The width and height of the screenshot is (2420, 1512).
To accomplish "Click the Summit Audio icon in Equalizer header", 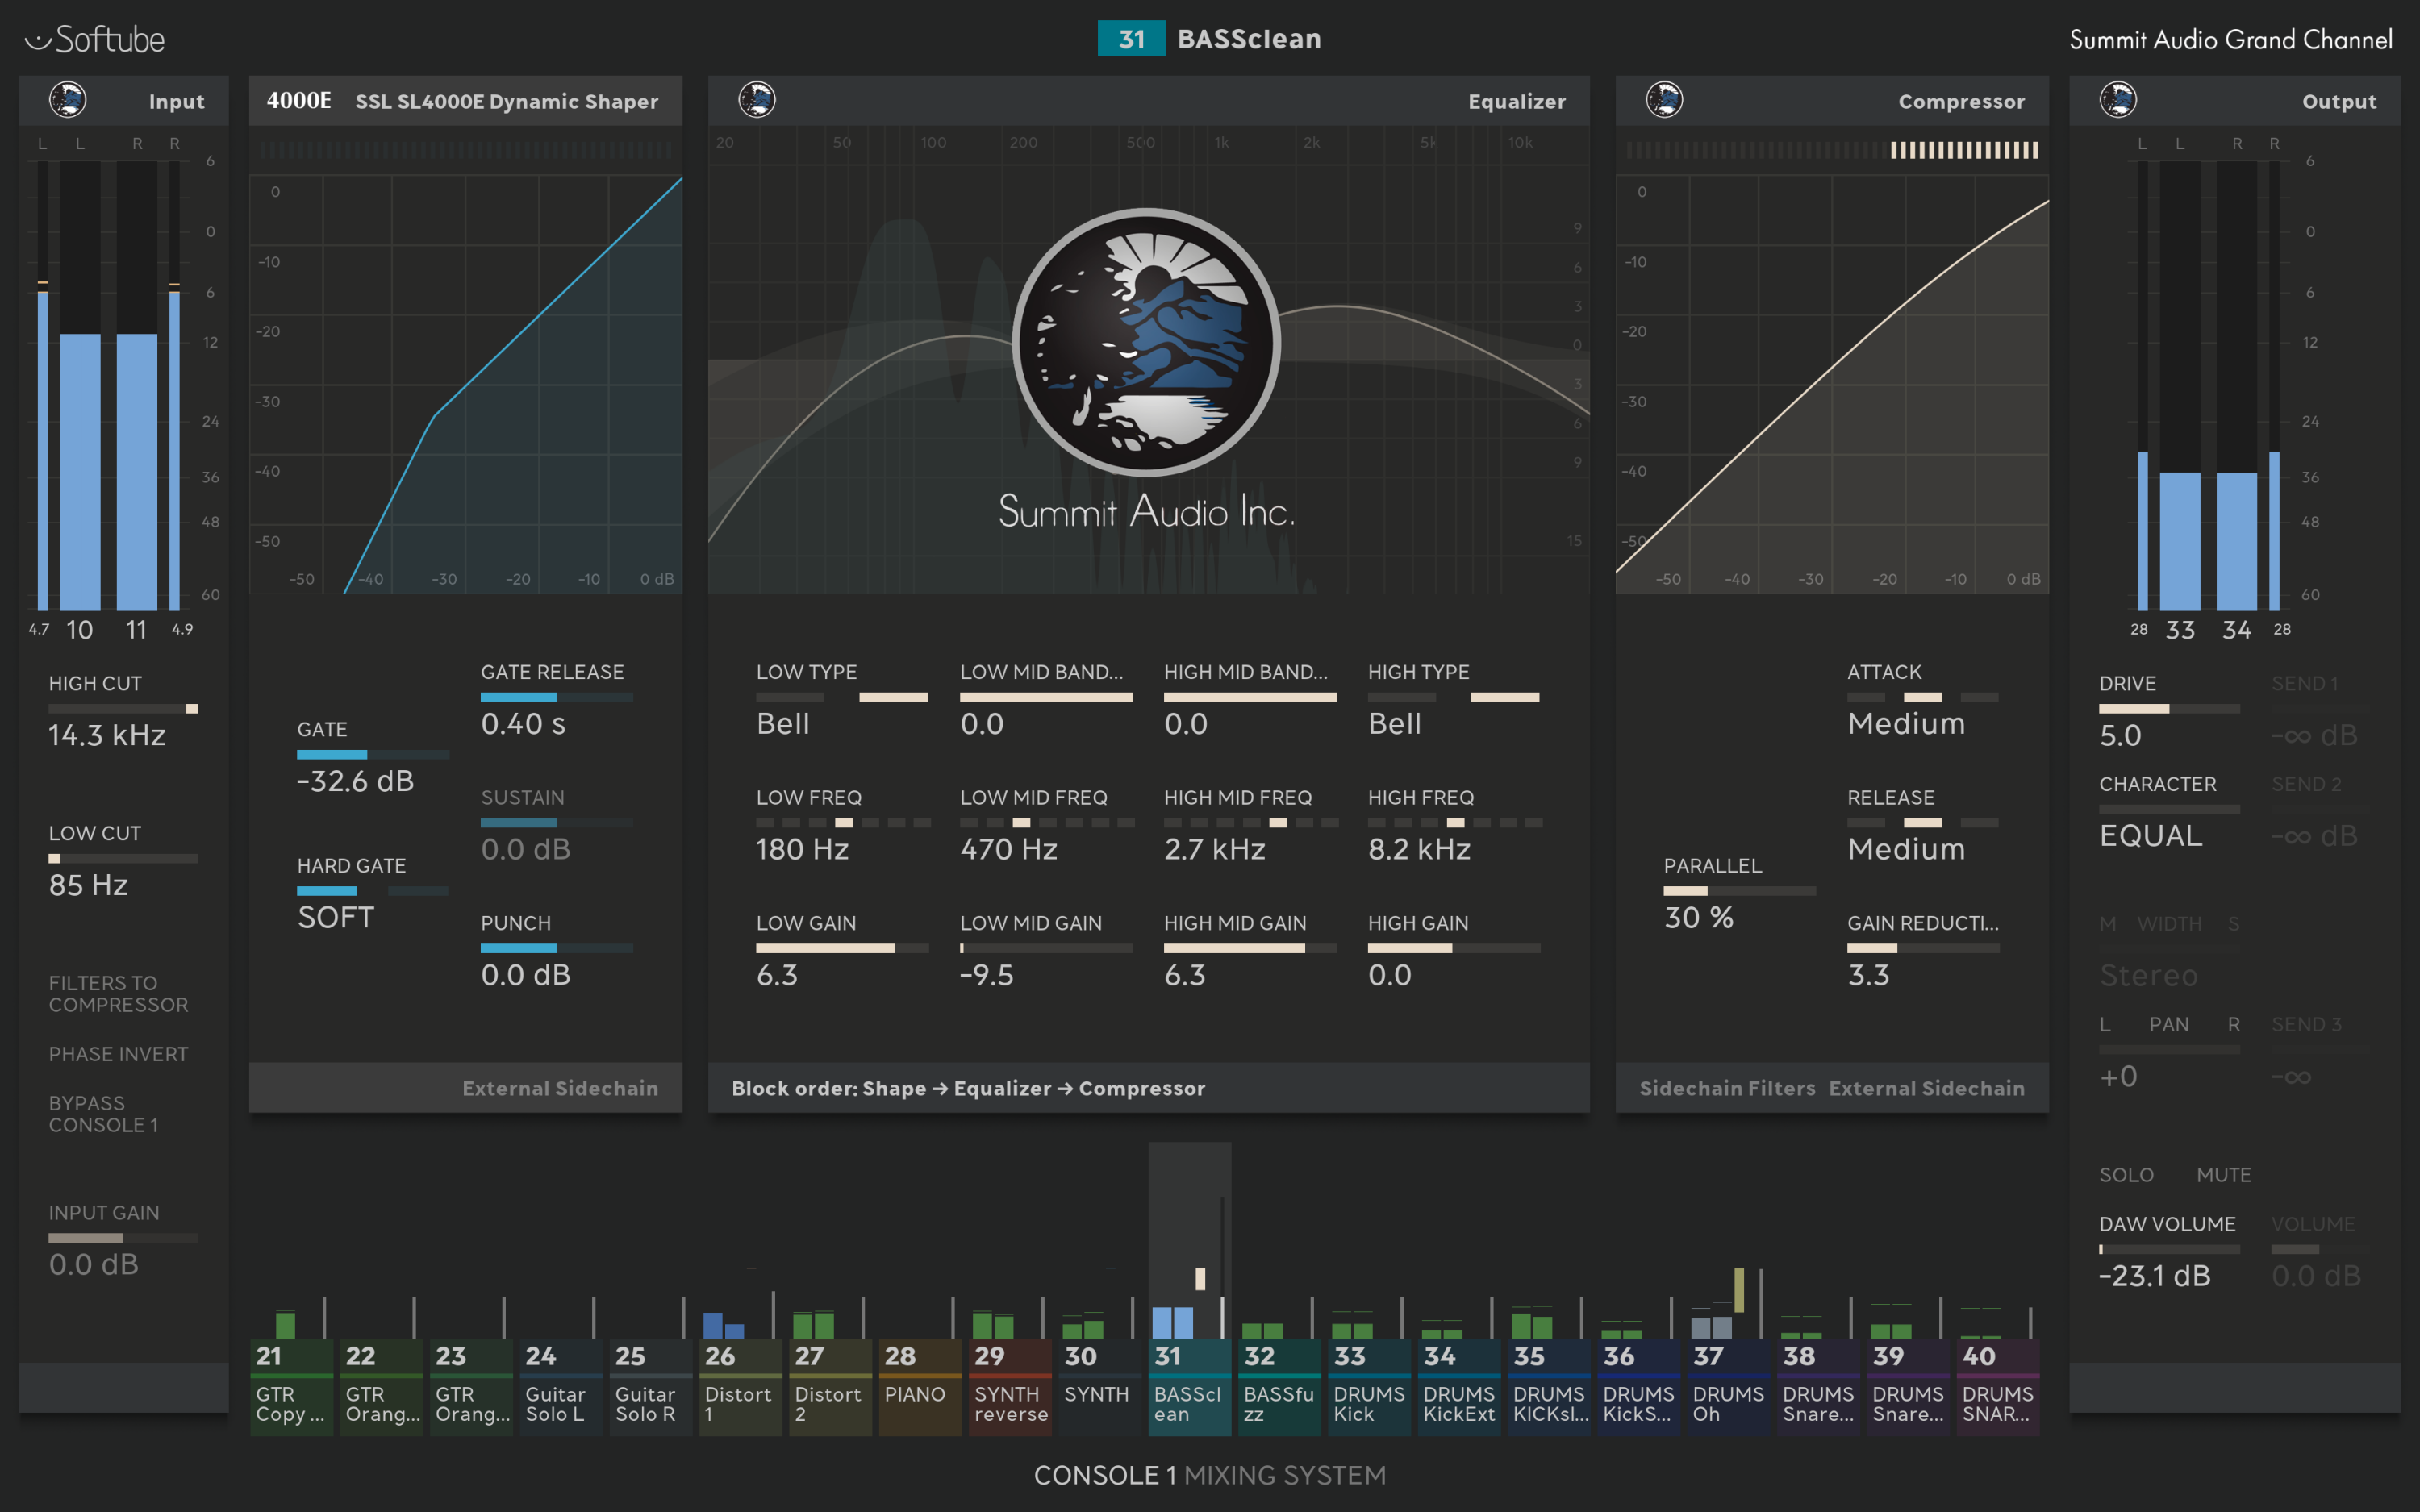I will pos(757,100).
